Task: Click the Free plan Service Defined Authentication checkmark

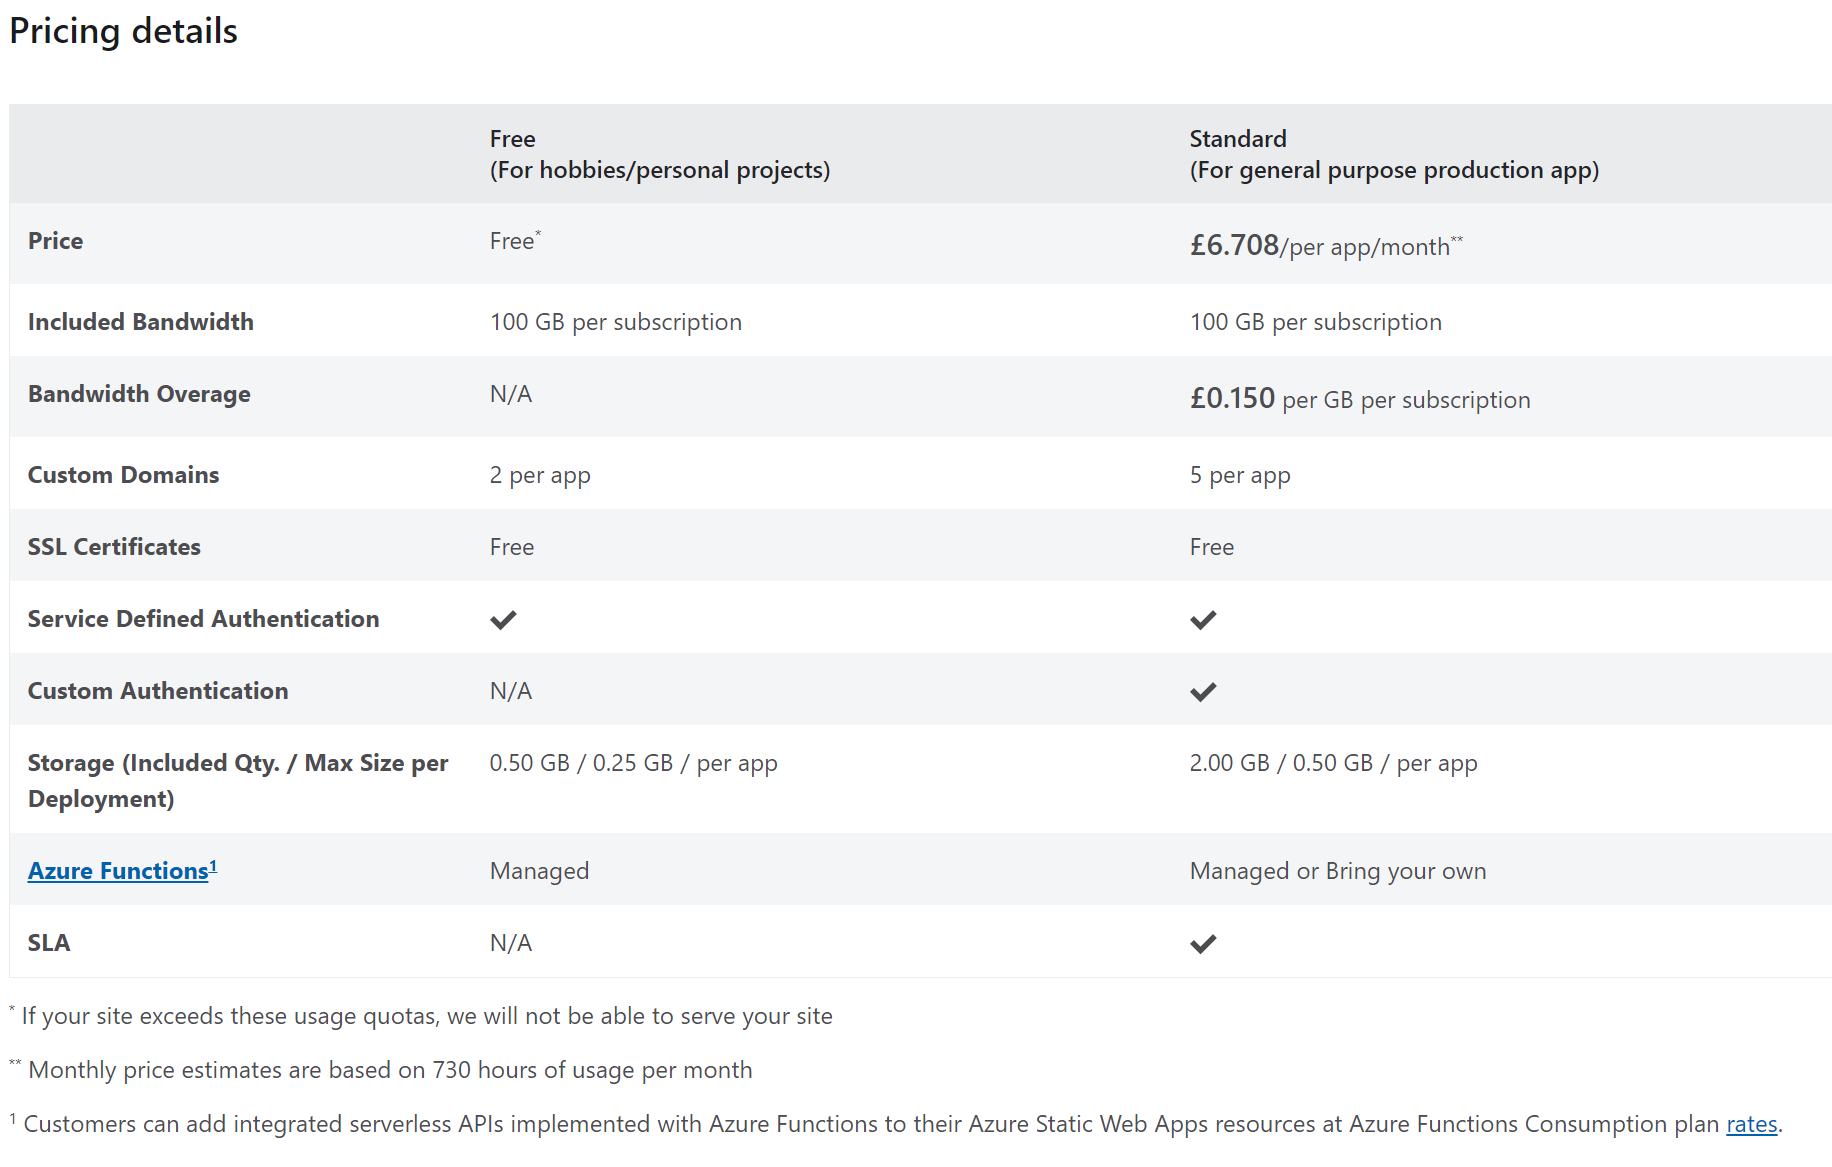Action: click(x=503, y=620)
